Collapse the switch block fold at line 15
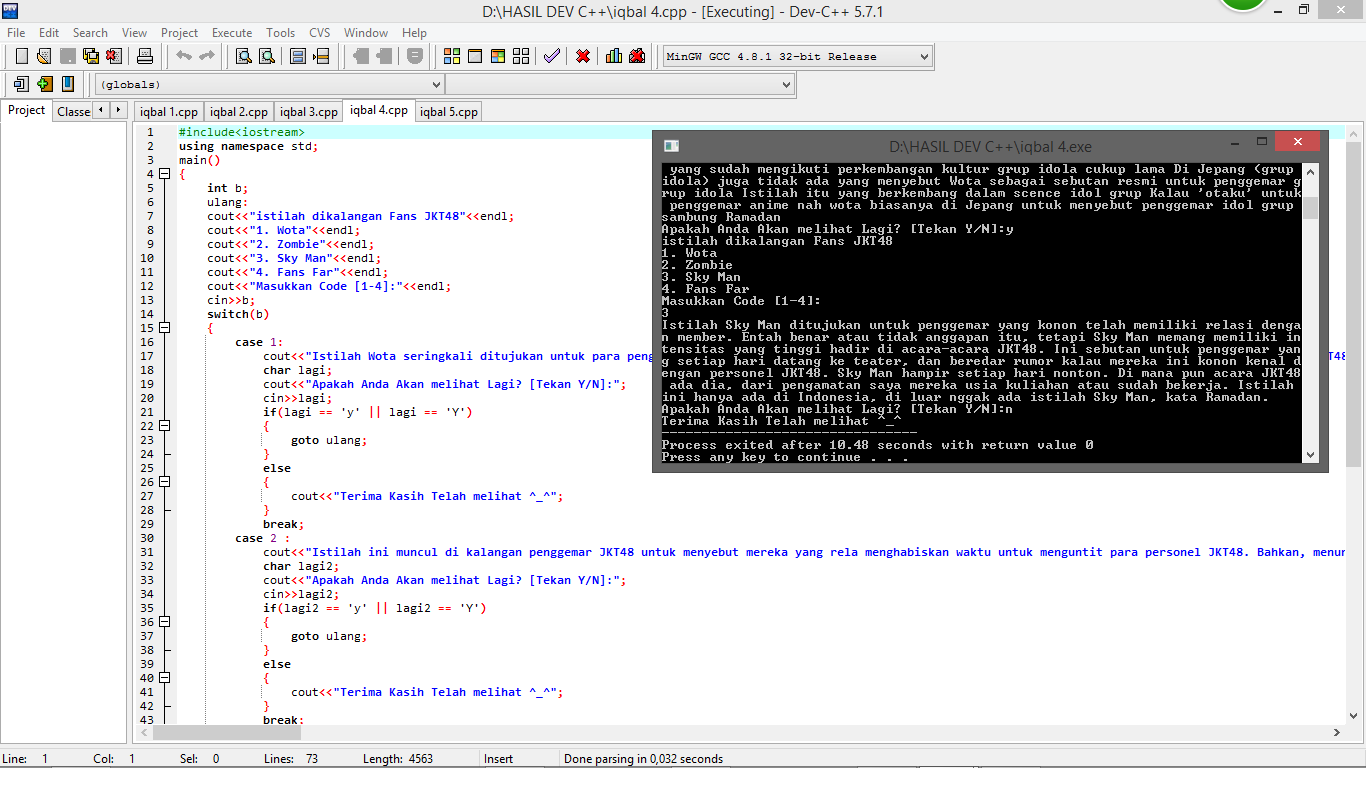This screenshot has width=1366, height=806. [164, 328]
